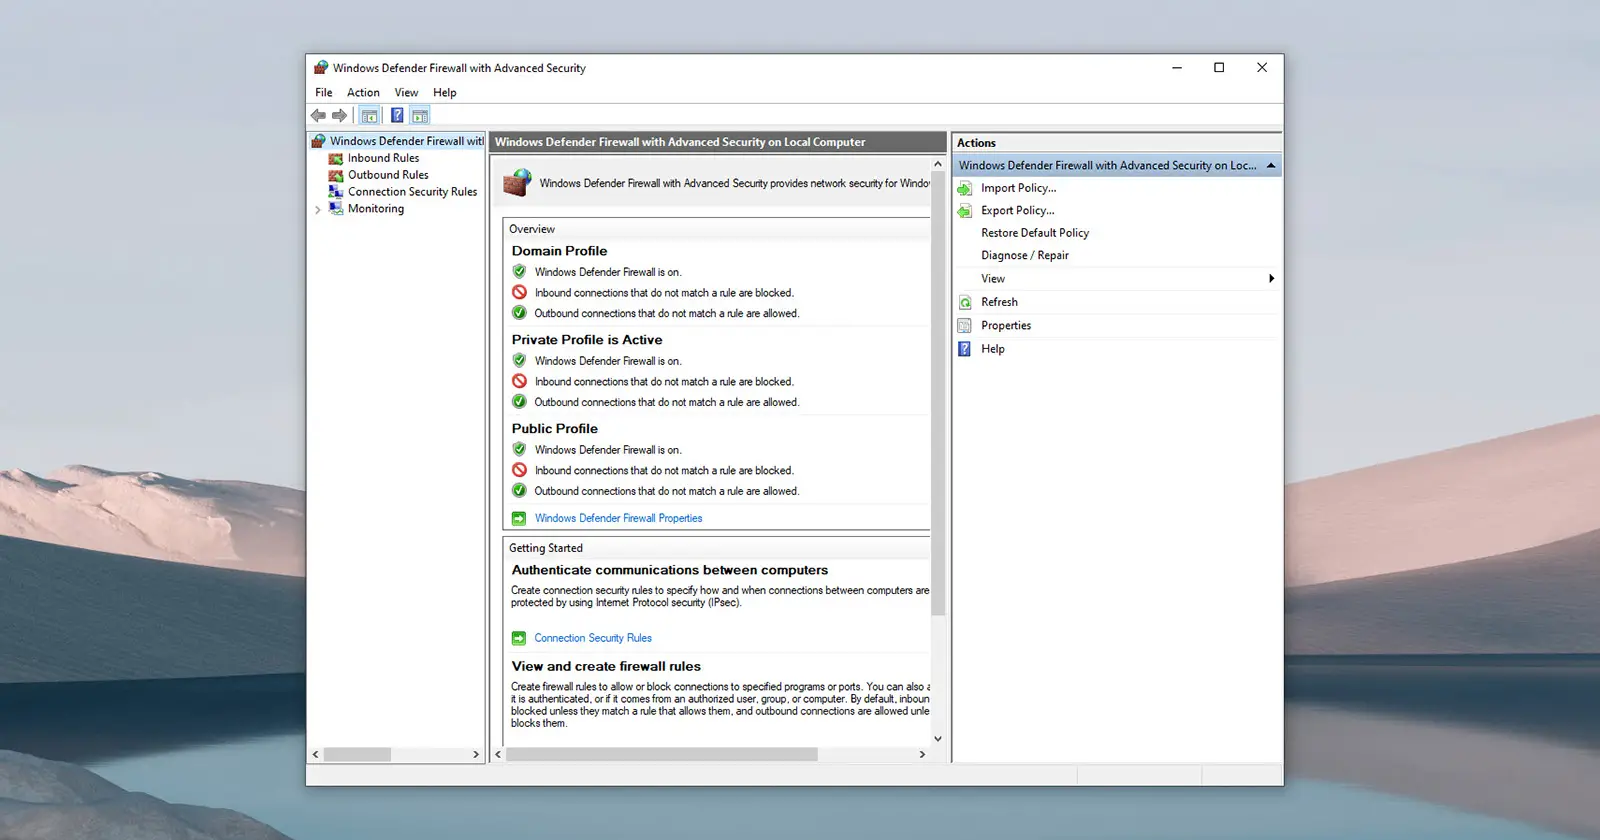This screenshot has height=840, width=1600.
Task: Toggle the Show/Hide Console Tree toolbar icon
Action: (x=369, y=116)
